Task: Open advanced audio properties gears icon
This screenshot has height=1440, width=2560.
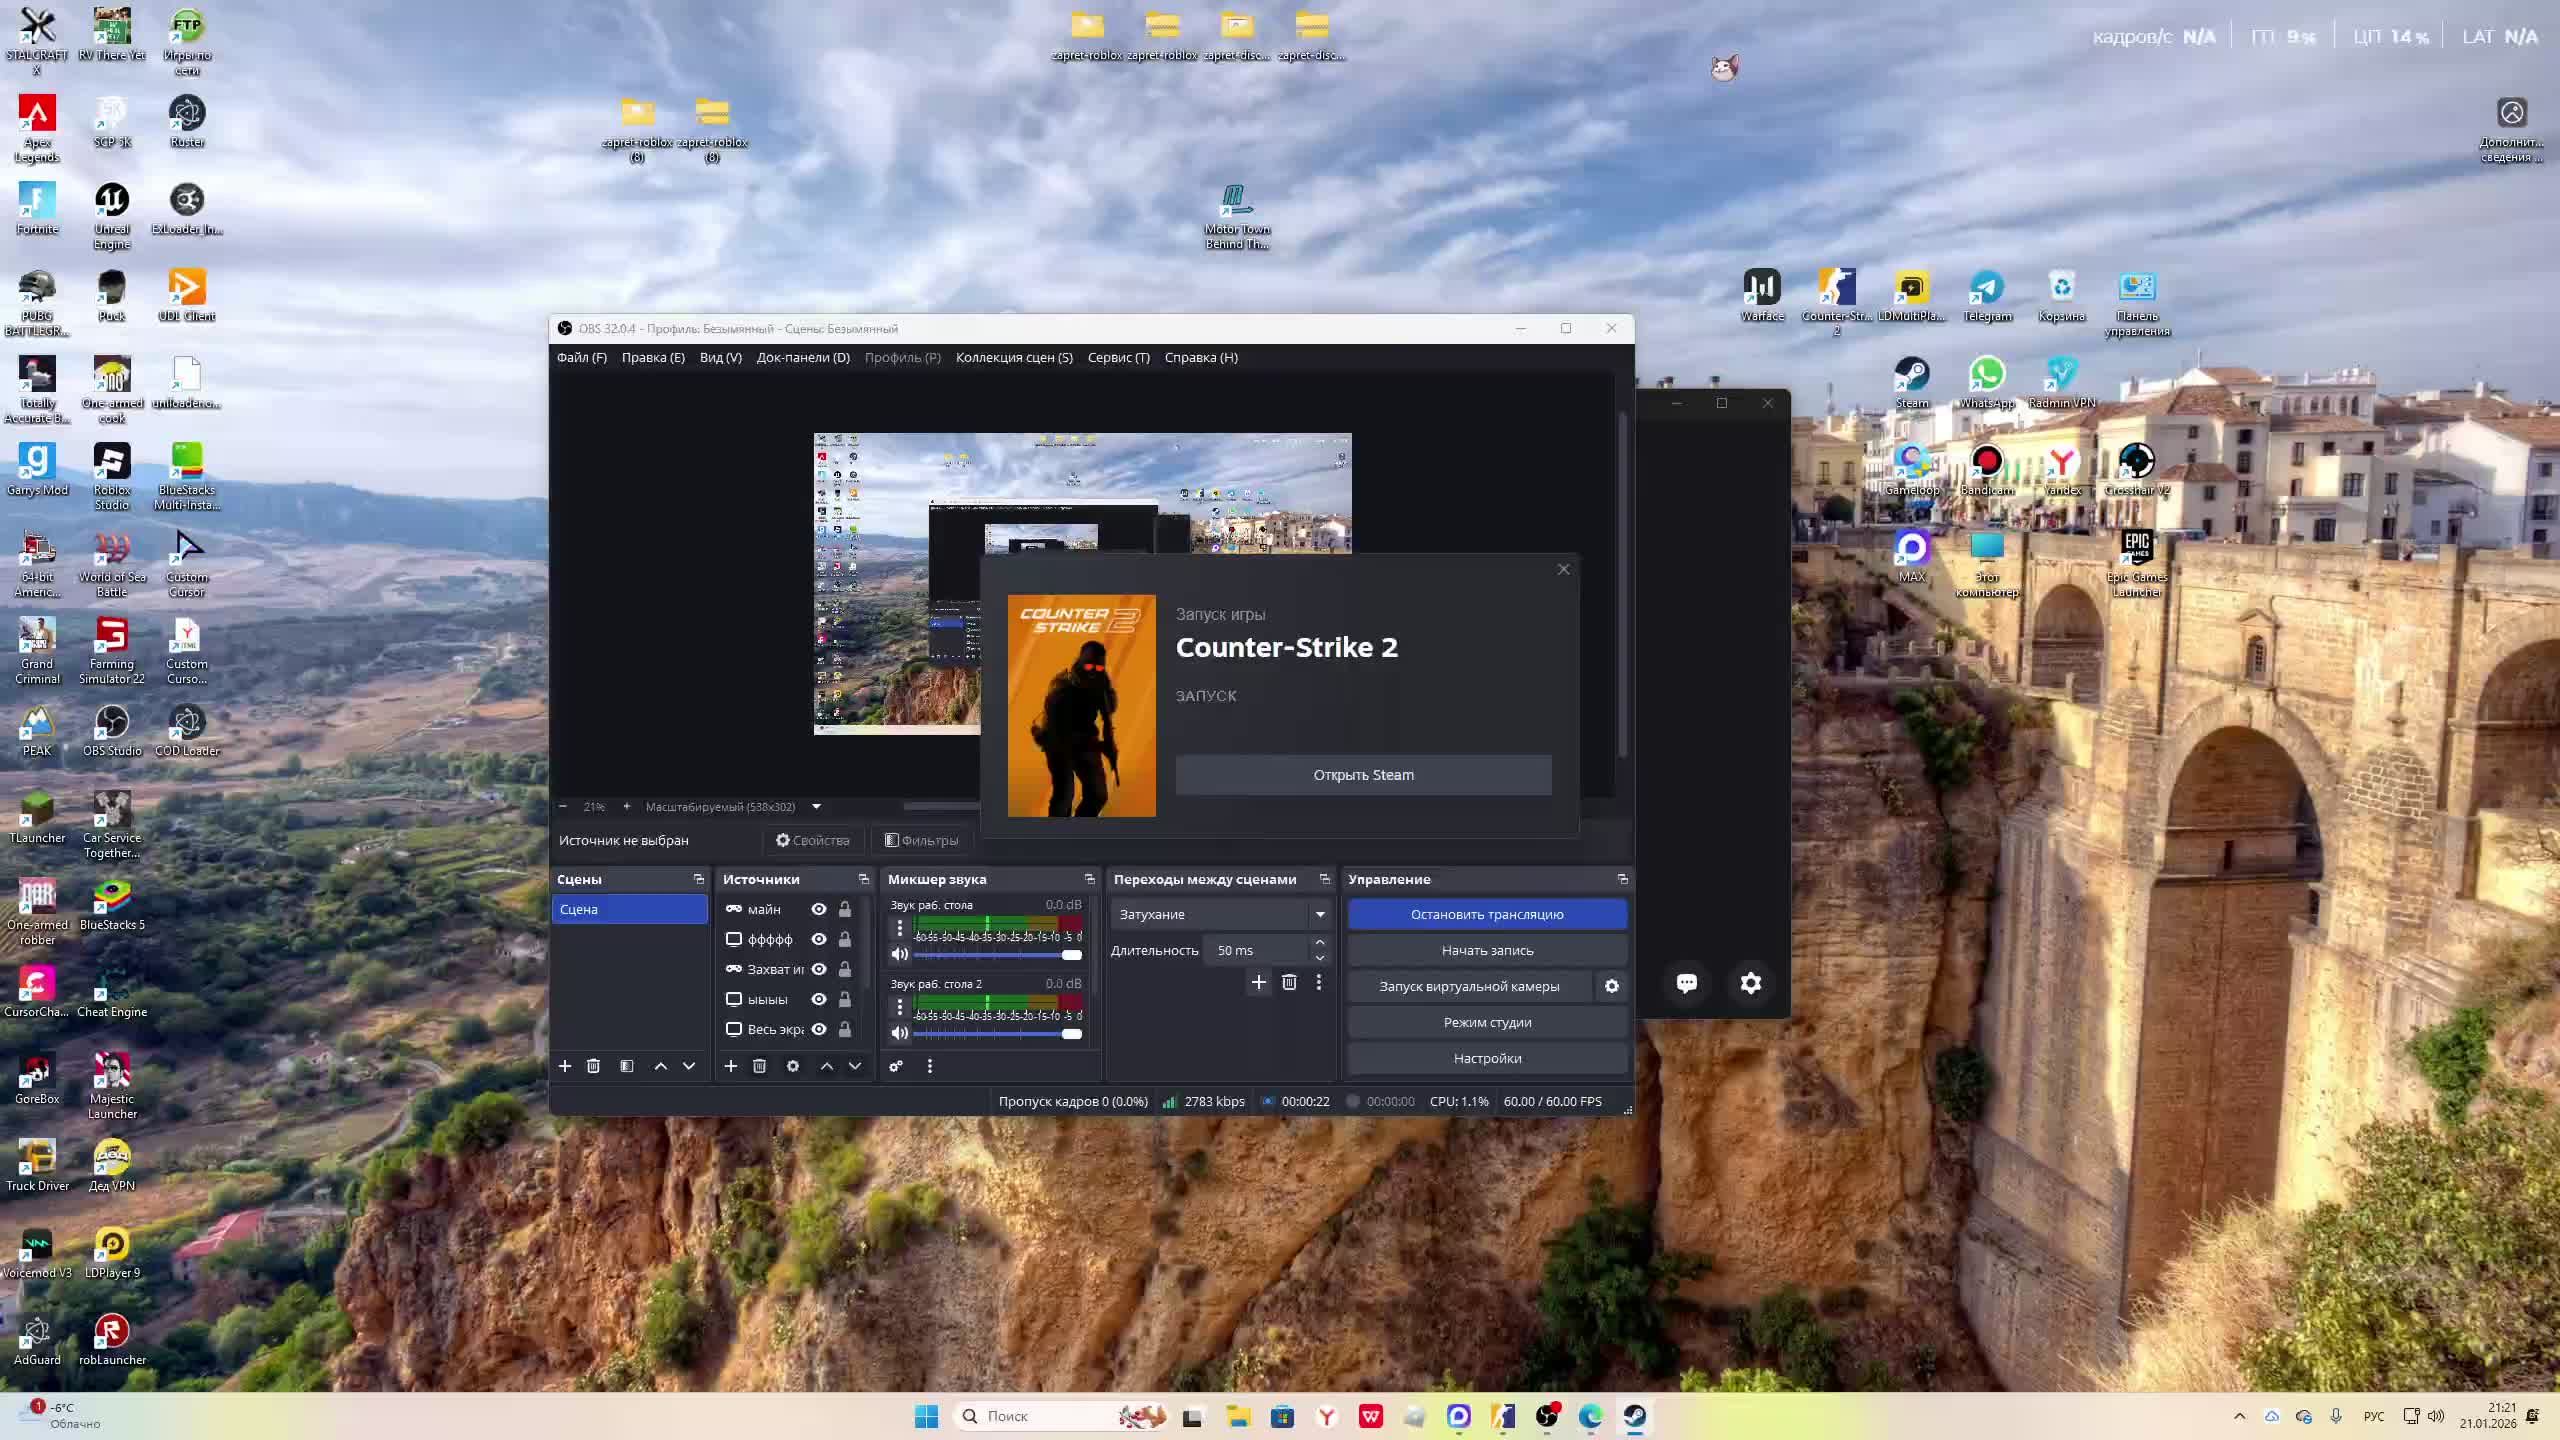Action: click(896, 1066)
